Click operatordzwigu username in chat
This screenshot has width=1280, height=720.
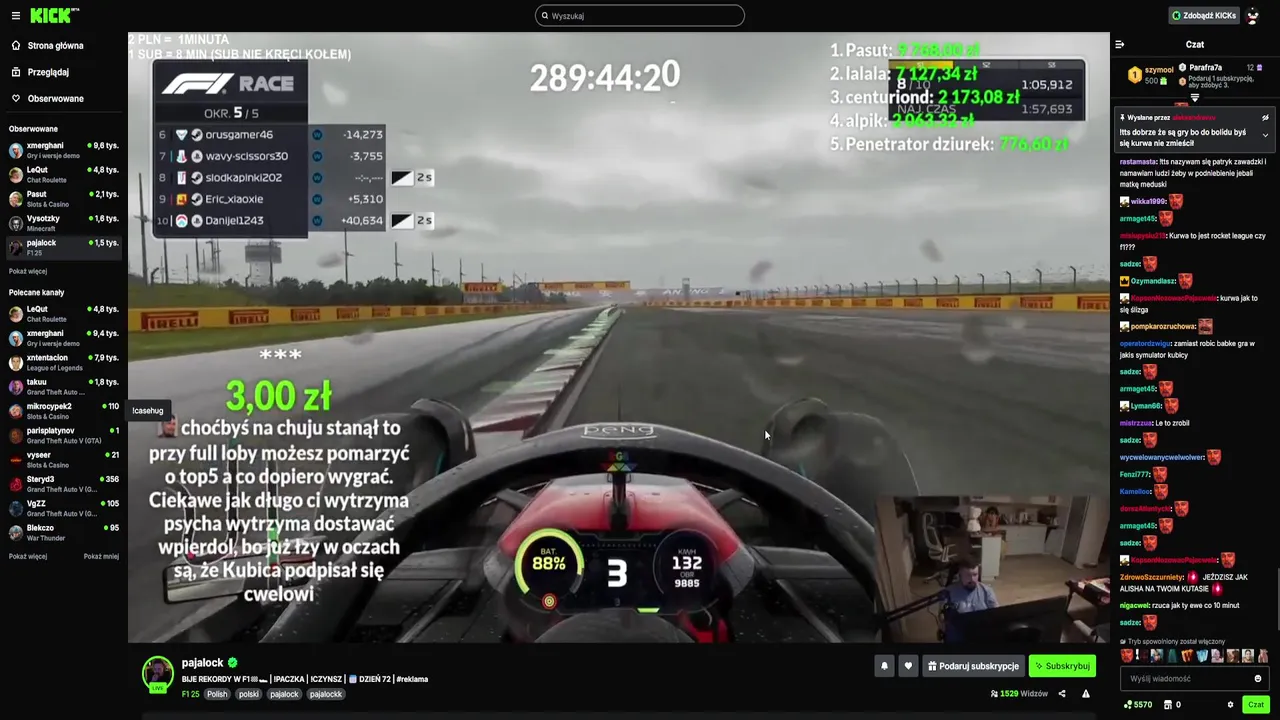click(1145, 344)
